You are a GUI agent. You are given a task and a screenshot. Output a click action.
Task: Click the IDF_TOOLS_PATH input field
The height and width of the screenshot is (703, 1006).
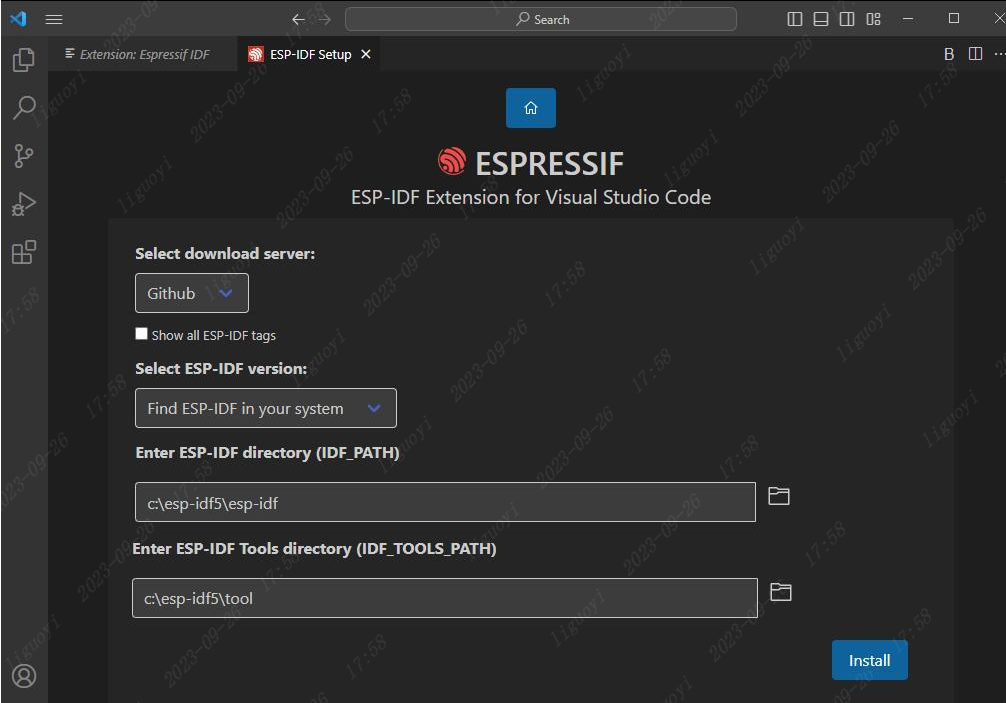[445, 598]
